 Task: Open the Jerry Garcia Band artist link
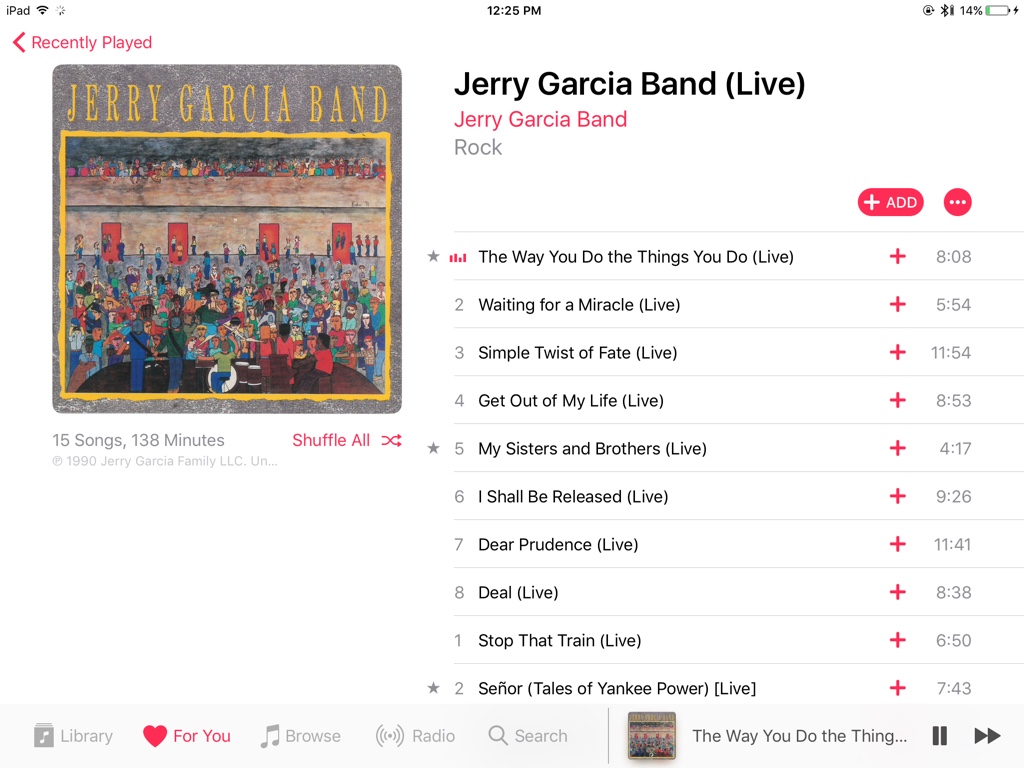(540, 119)
